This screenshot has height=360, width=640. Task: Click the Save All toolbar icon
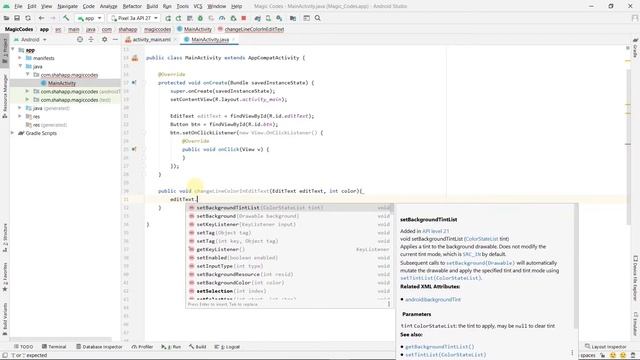point(17,18)
